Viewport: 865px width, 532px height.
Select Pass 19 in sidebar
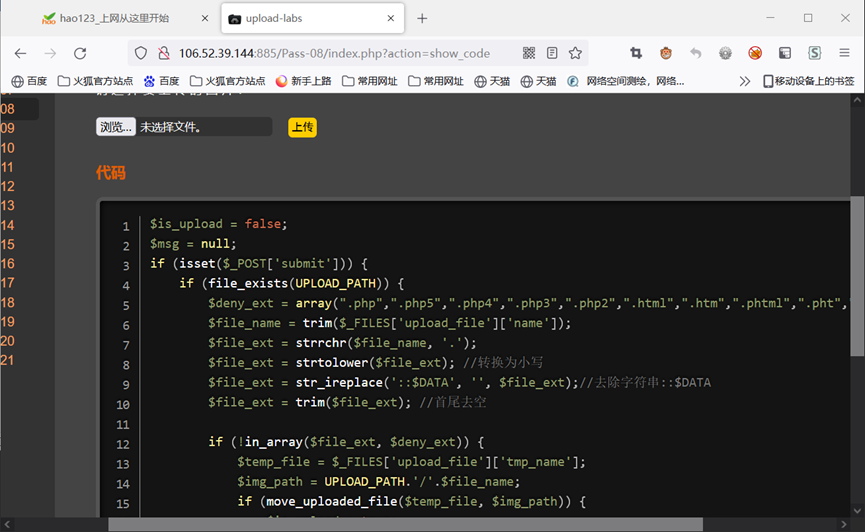[x=8, y=322]
